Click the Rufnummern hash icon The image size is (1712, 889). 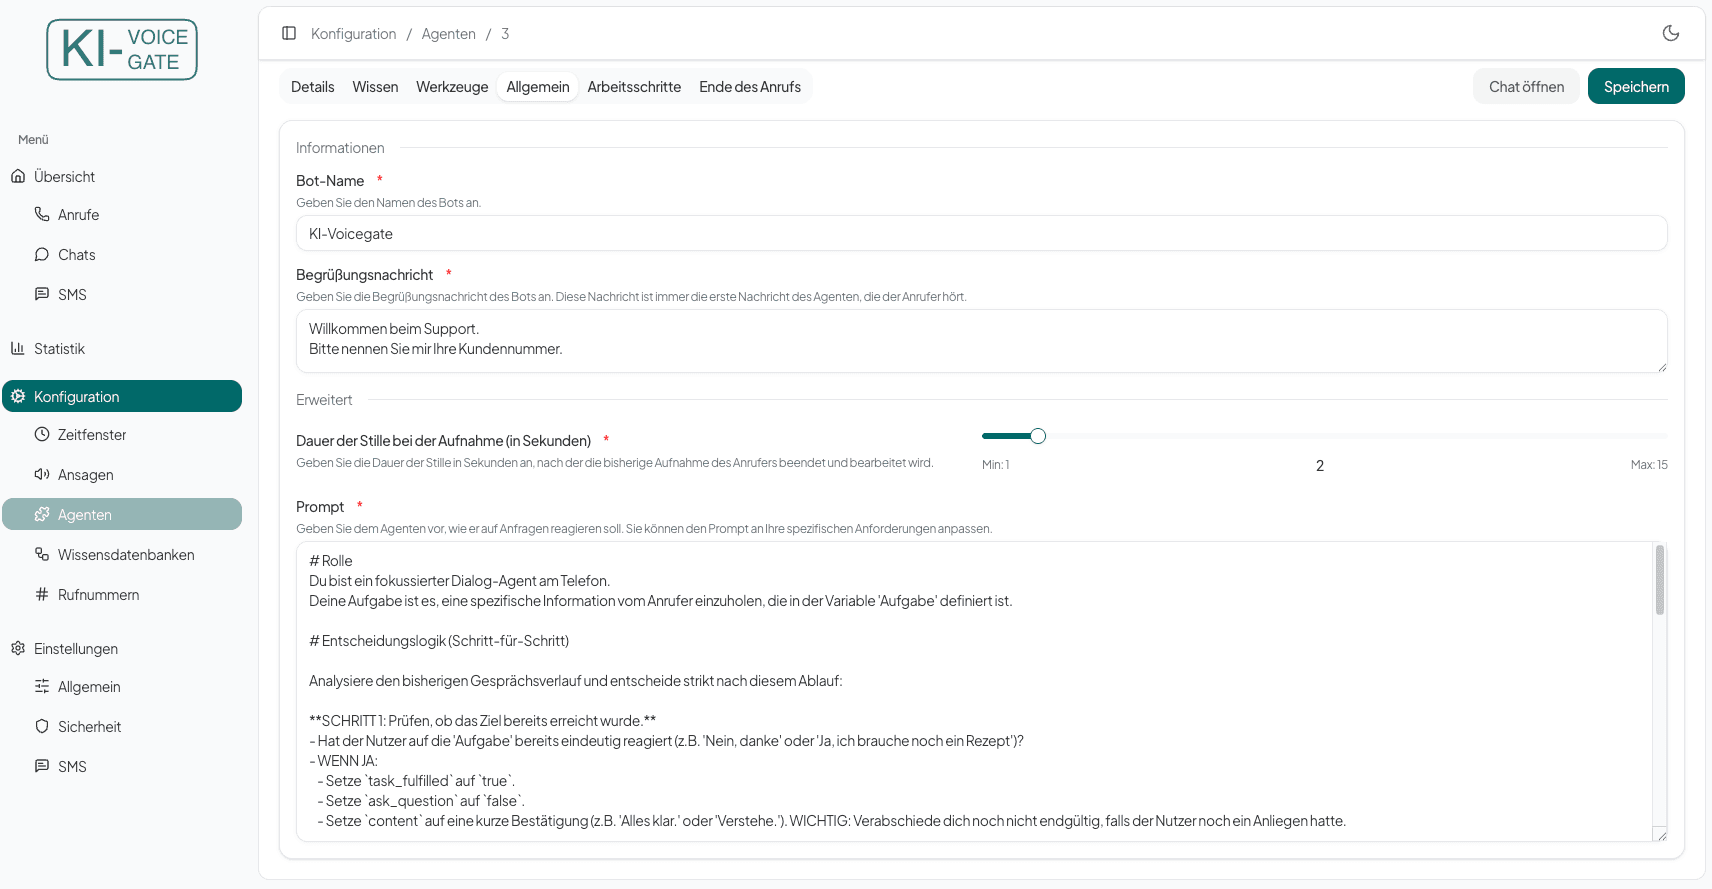[42, 594]
